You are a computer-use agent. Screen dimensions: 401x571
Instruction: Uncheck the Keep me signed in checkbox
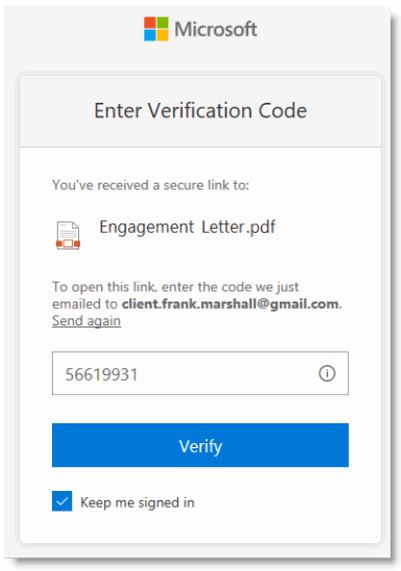62,501
